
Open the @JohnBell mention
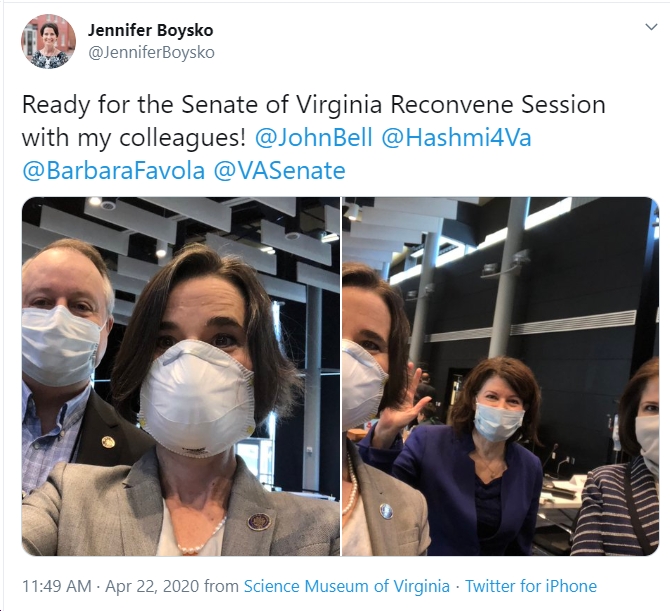[x=314, y=138]
